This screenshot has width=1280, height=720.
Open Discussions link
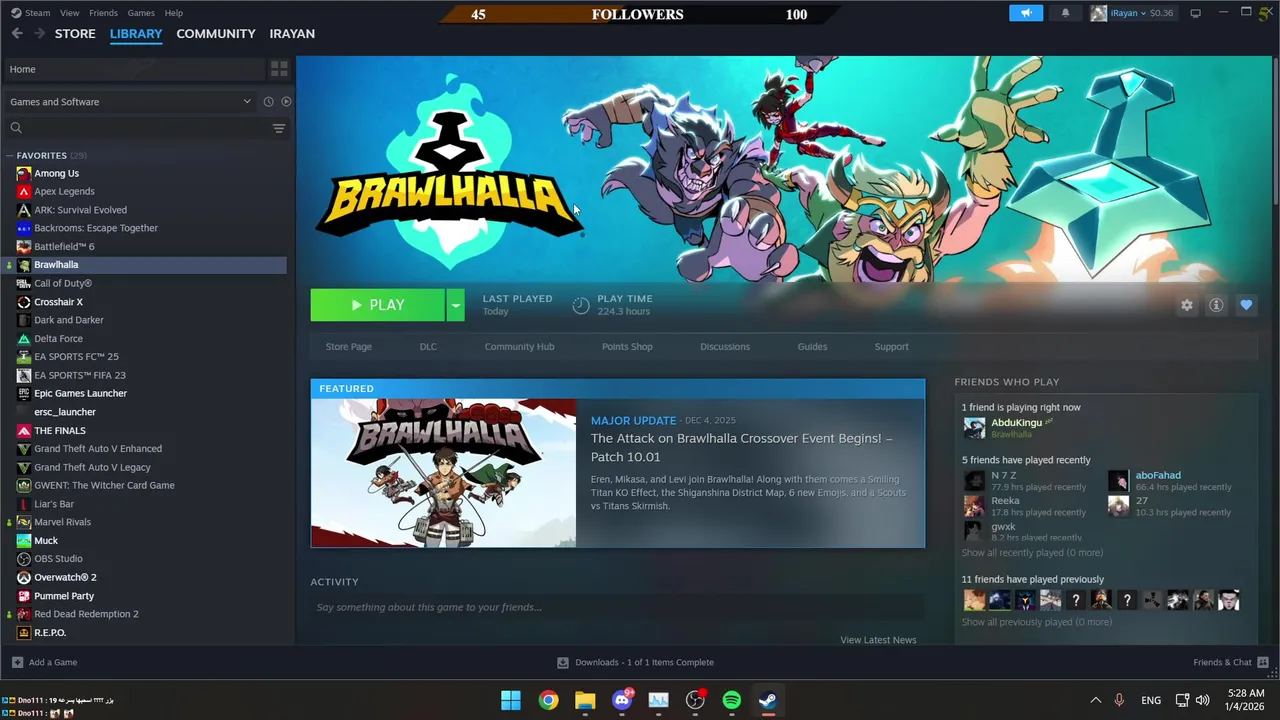point(725,347)
